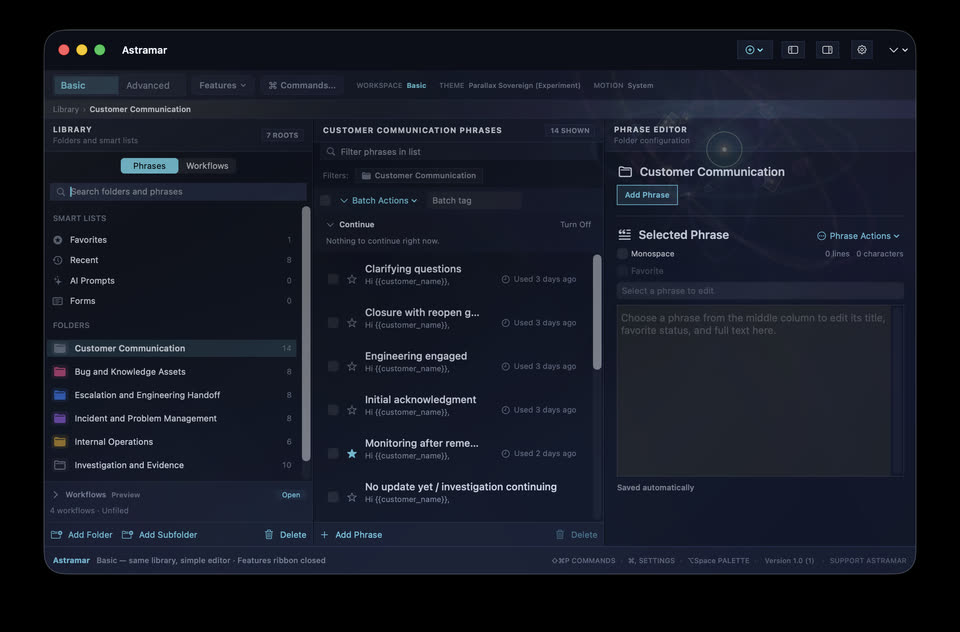
Task: Click the phrase text editing area
Action: (754, 391)
